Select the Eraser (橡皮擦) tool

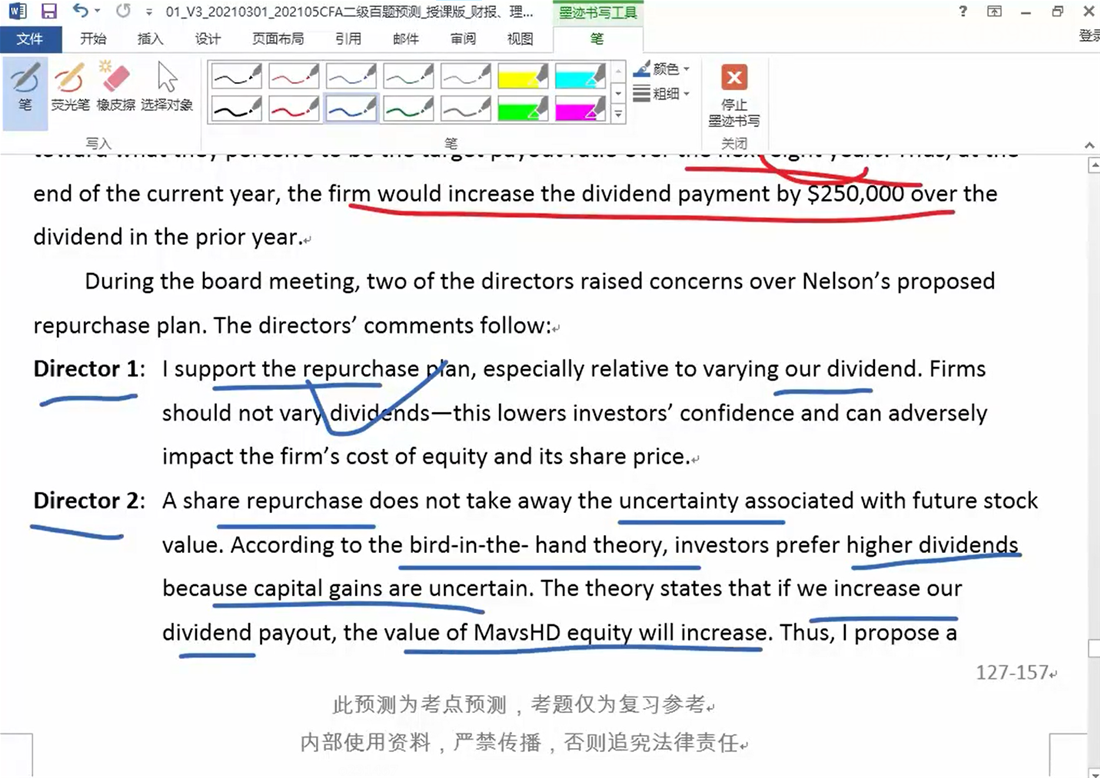(116, 88)
